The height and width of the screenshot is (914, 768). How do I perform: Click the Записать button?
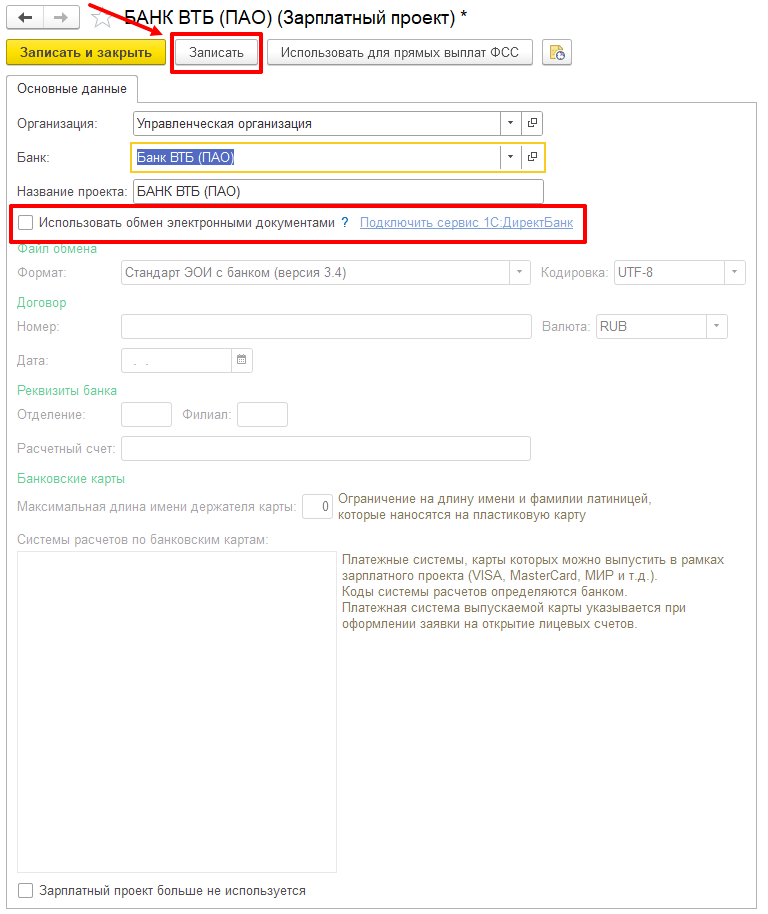point(216,52)
